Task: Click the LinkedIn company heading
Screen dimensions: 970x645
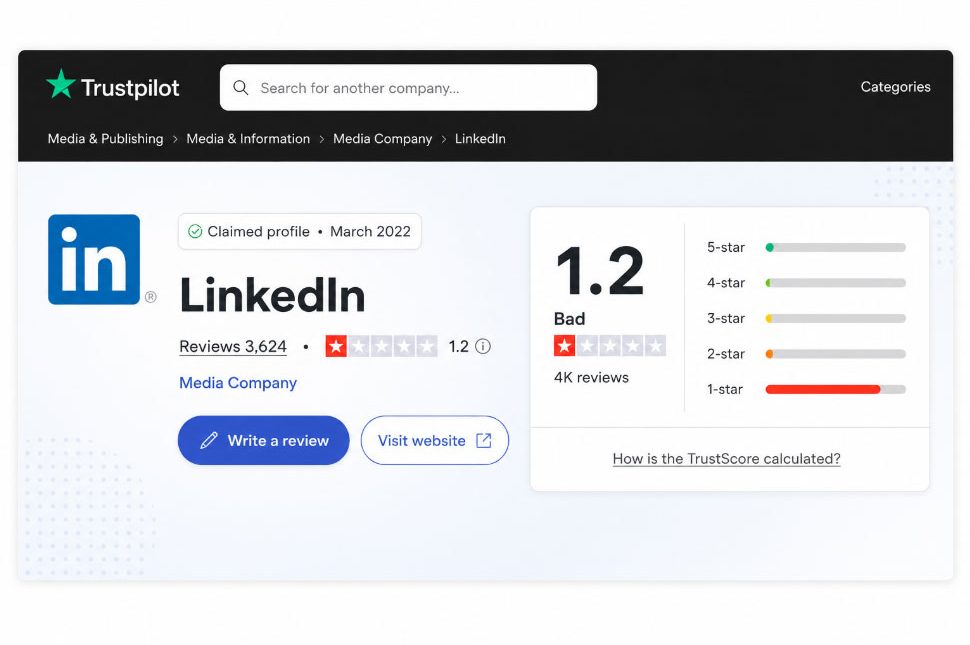Action: (x=272, y=296)
